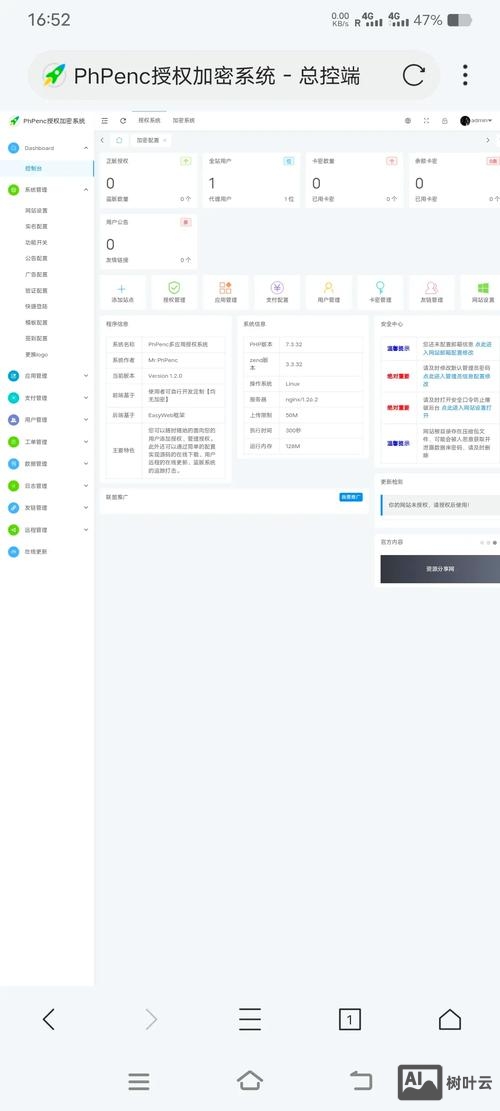
Task: Open 在线更新 sidebar item
Action: [x=47, y=551]
